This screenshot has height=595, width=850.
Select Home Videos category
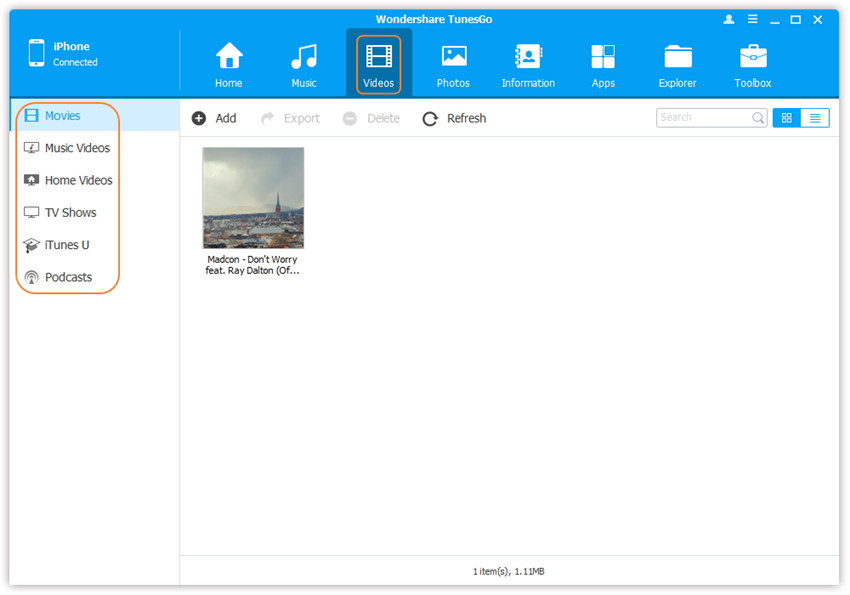point(78,181)
